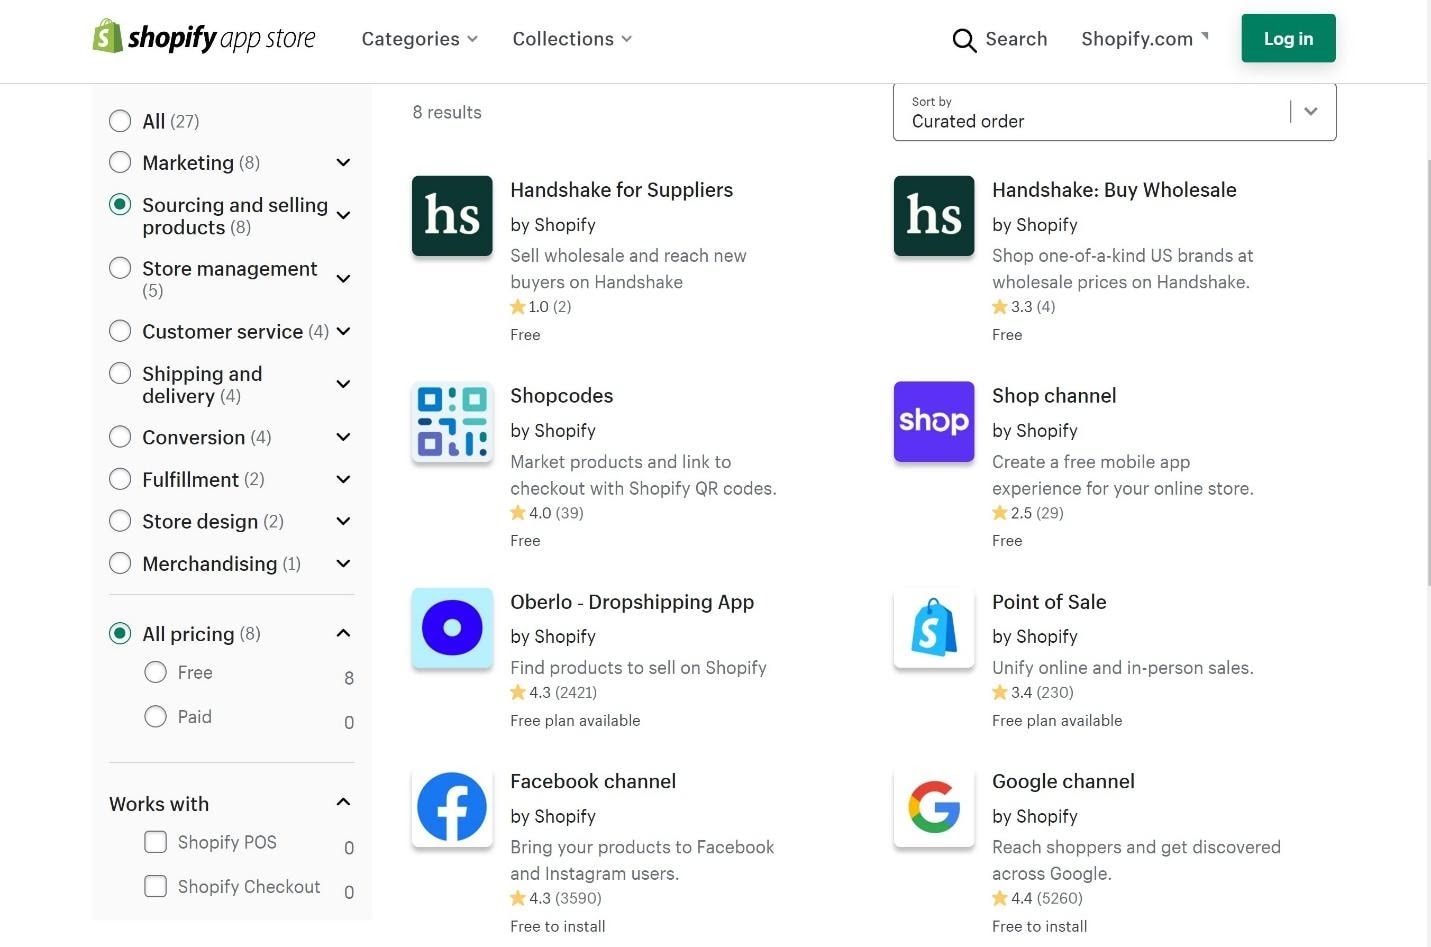Open the Oberlo dropshipping app icon
The image size is (1431, 947).
452,628
